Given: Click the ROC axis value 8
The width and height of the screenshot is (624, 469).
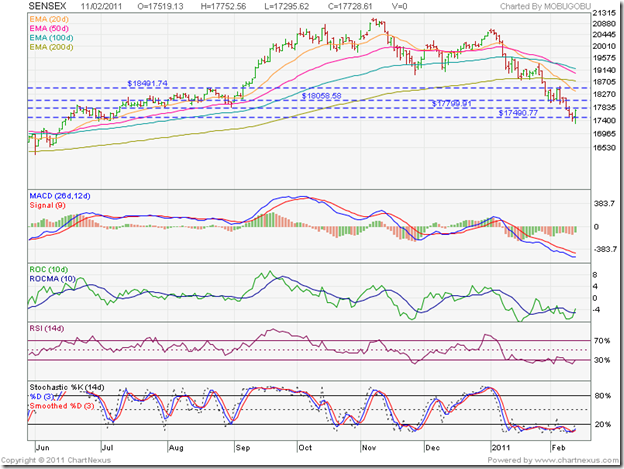Looking at the screenshot, I should pyautogui.click(x=595, y=274).
